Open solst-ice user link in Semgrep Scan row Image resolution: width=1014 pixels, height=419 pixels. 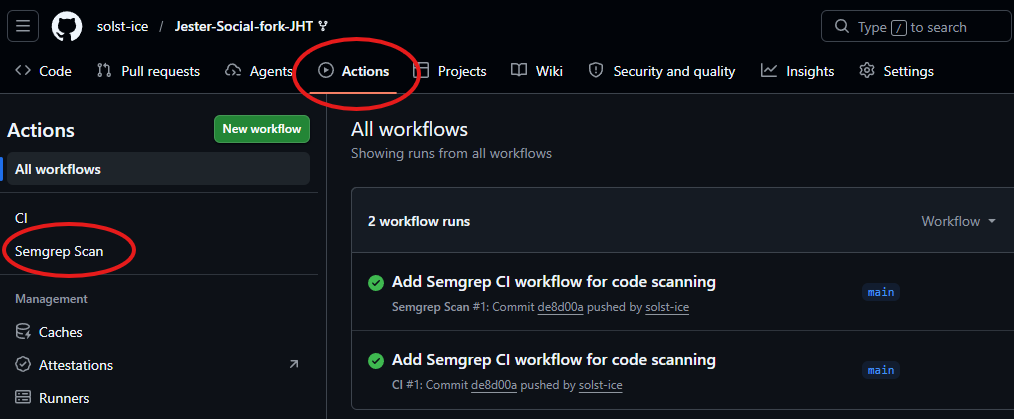click(x=667, y=308)
